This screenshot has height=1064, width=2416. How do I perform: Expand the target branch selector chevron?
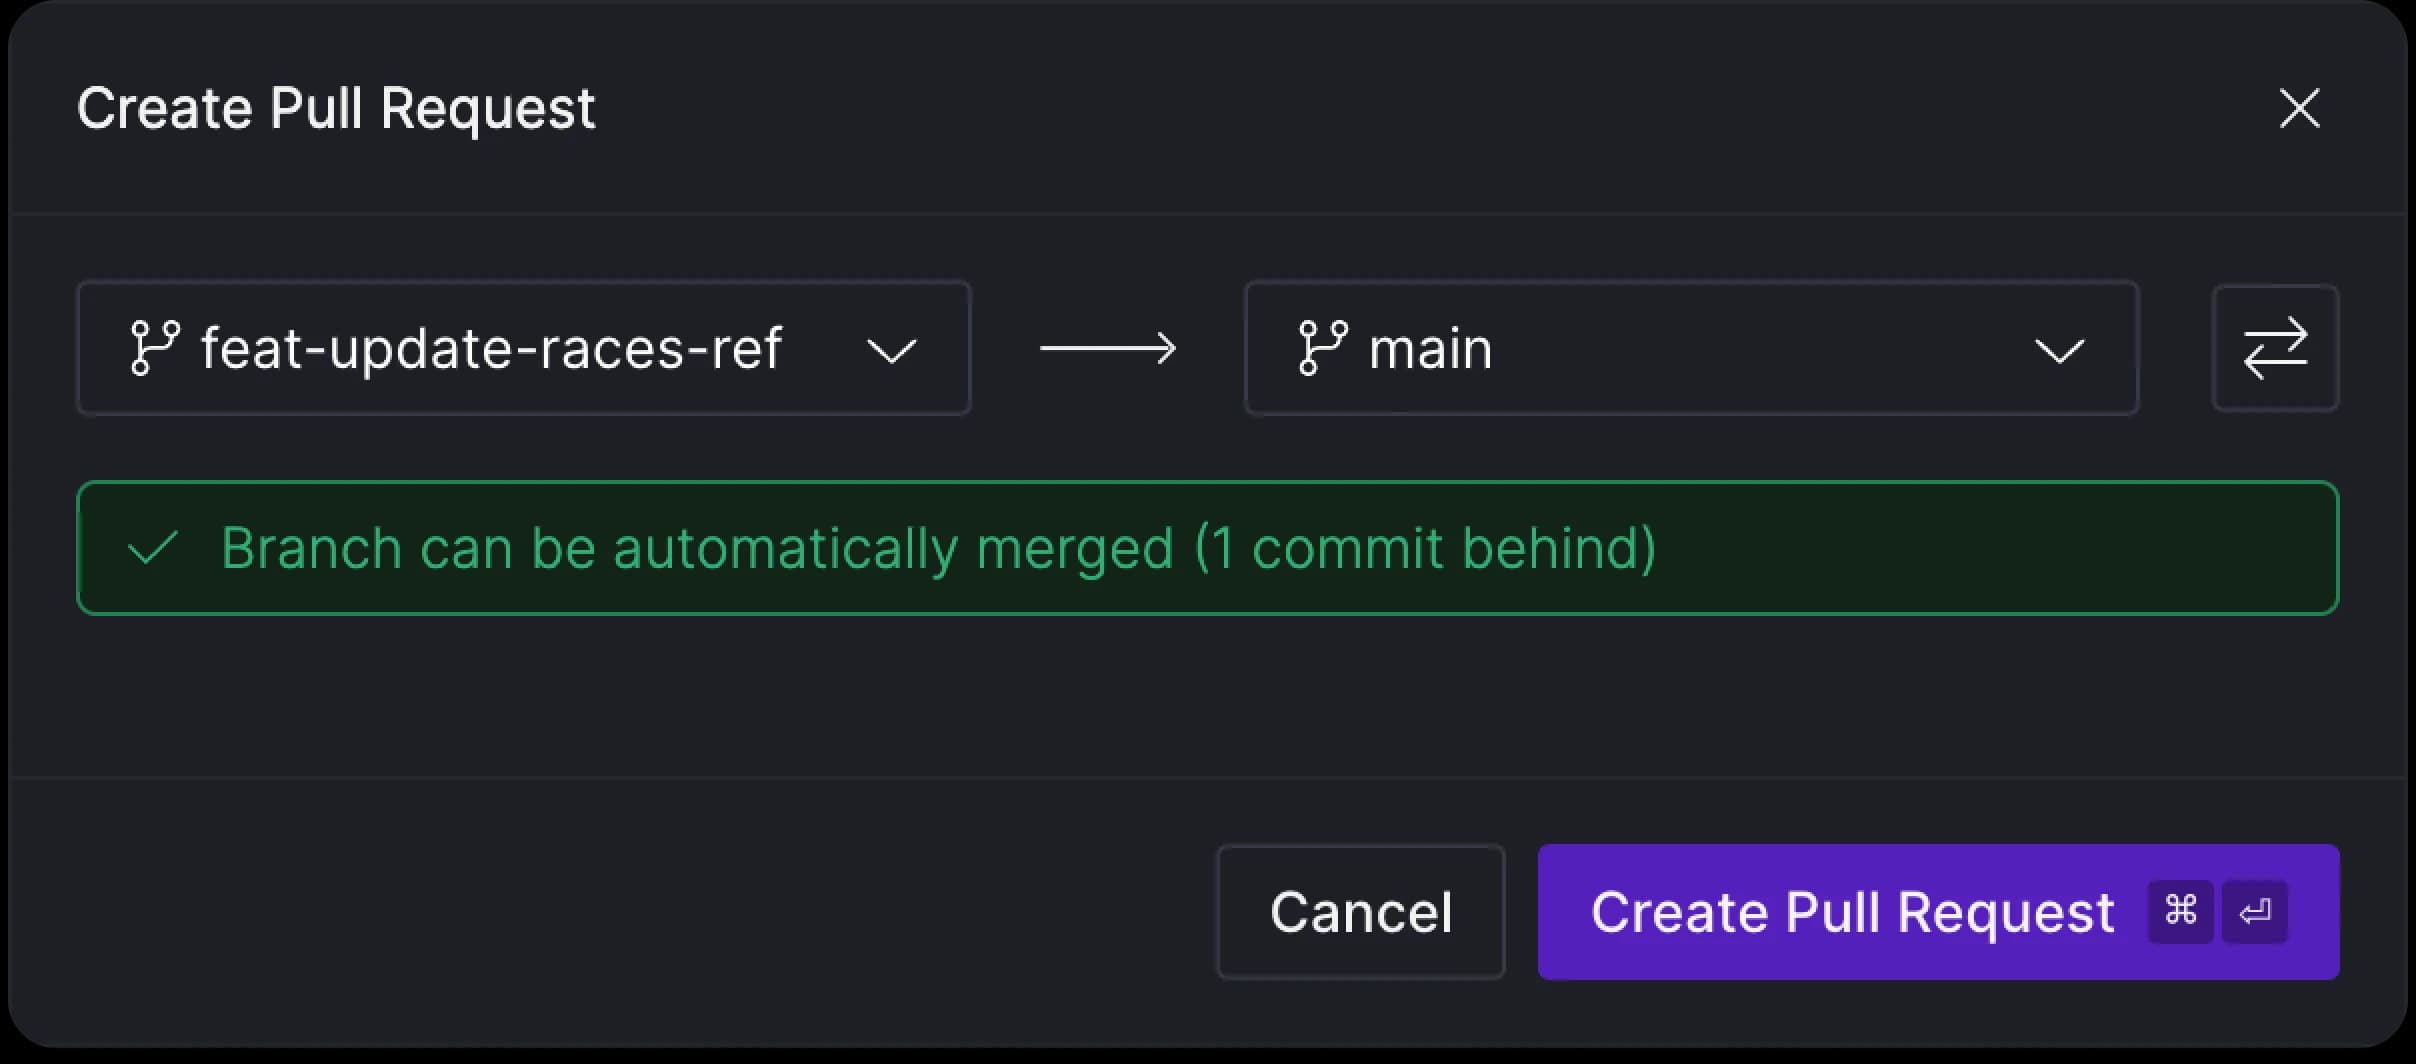click(2058, 350)
